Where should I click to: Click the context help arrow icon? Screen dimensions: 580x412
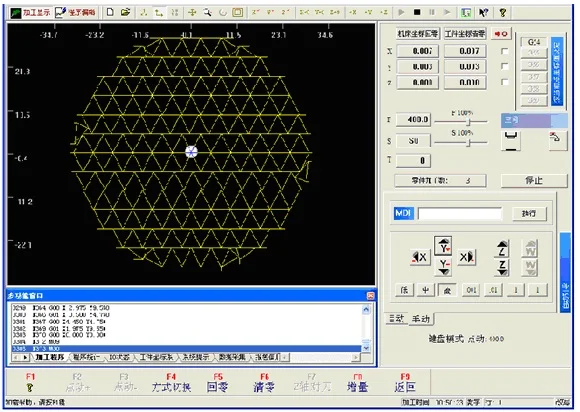coord(483,13)
